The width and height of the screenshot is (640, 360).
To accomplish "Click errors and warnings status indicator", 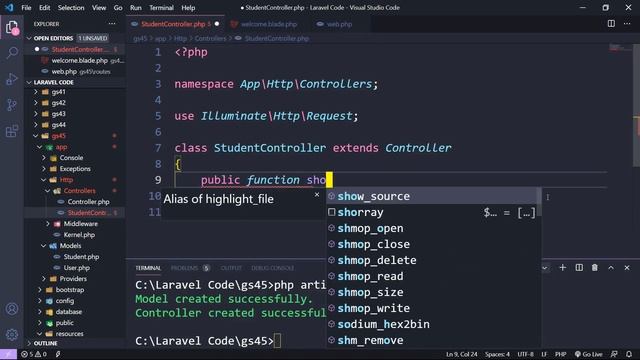I will coord(34,354).
